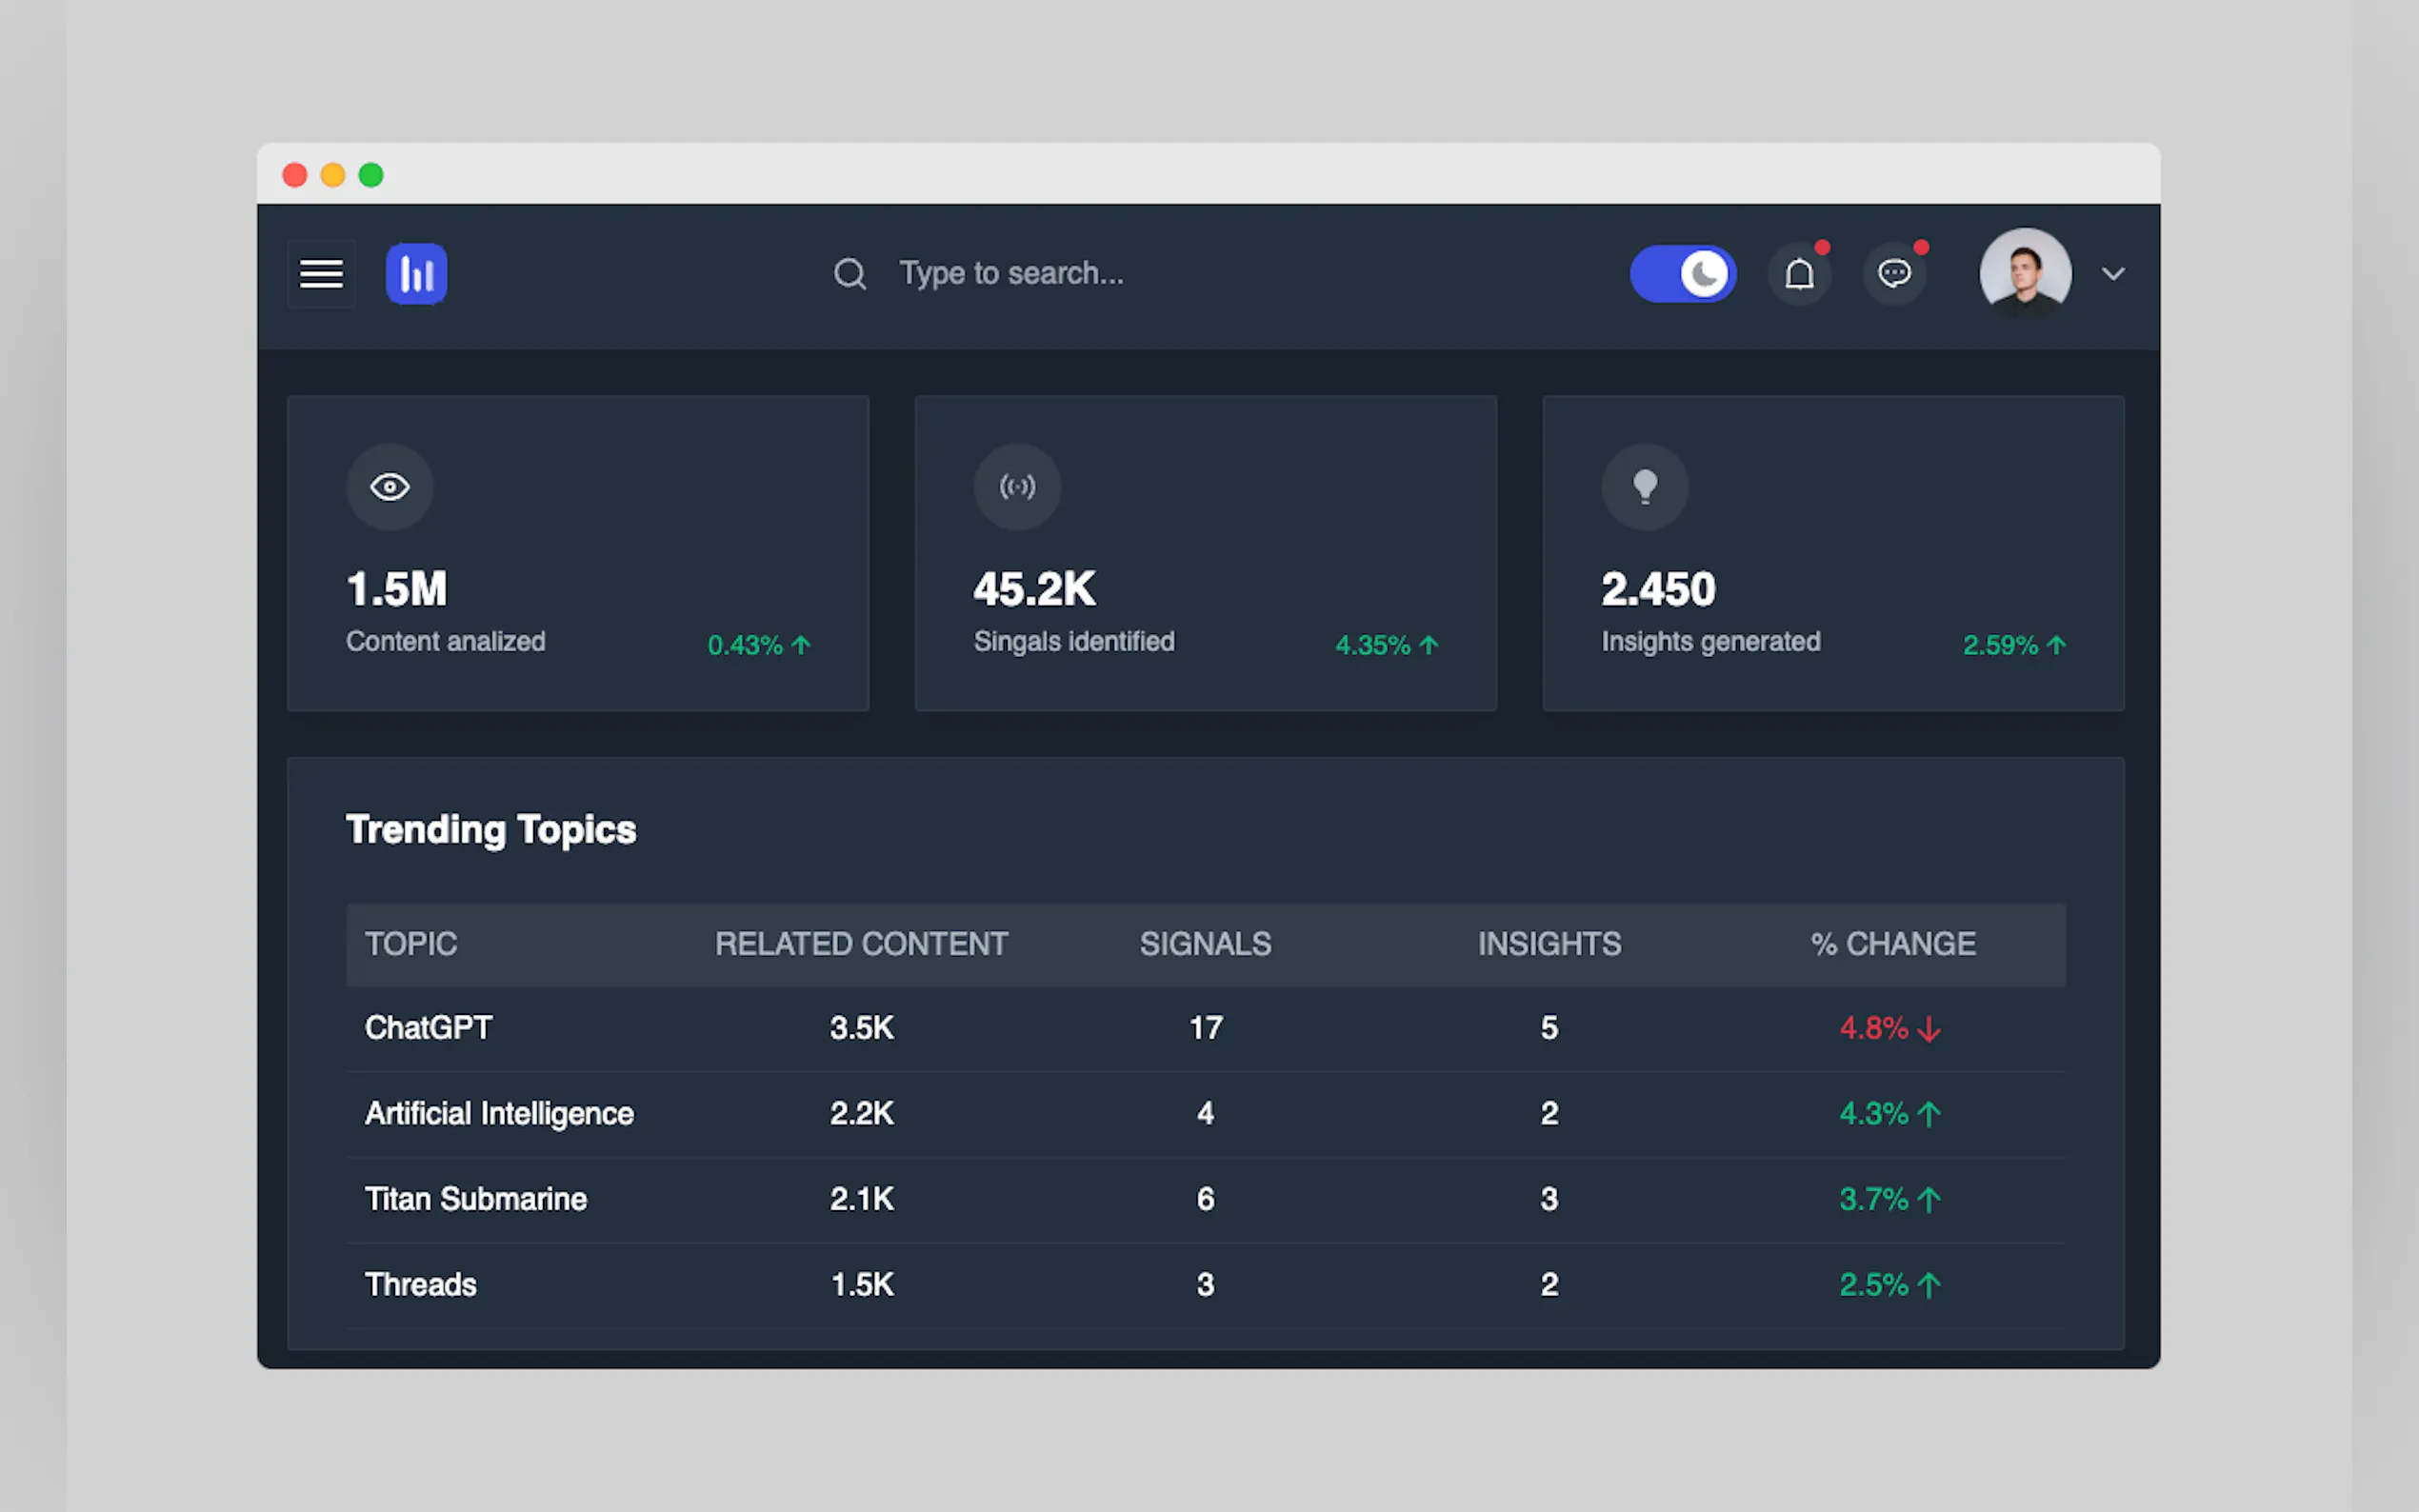The image size is (2419, 1512).
Task: Sort by TOPIC column header
Action: (411, 944)
